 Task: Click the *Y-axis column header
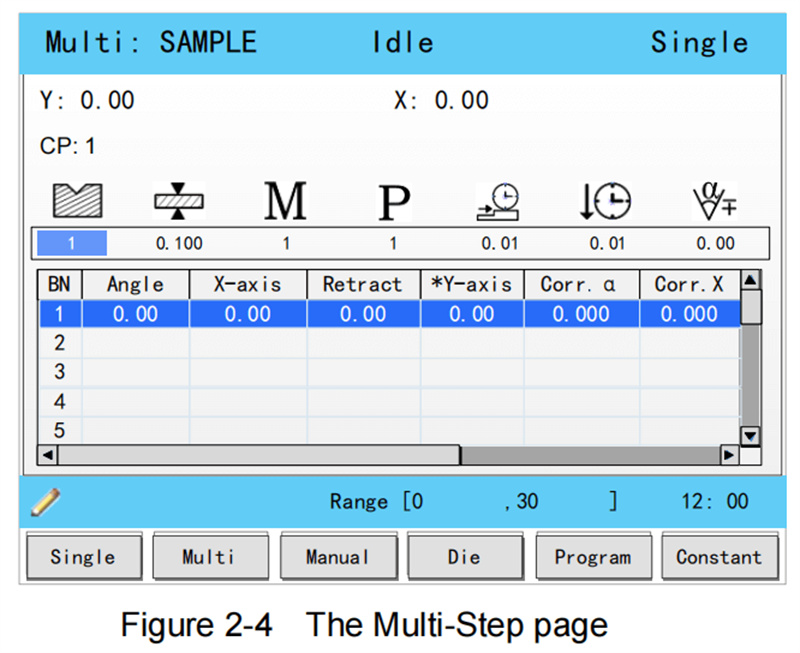(x=472, y=285)
